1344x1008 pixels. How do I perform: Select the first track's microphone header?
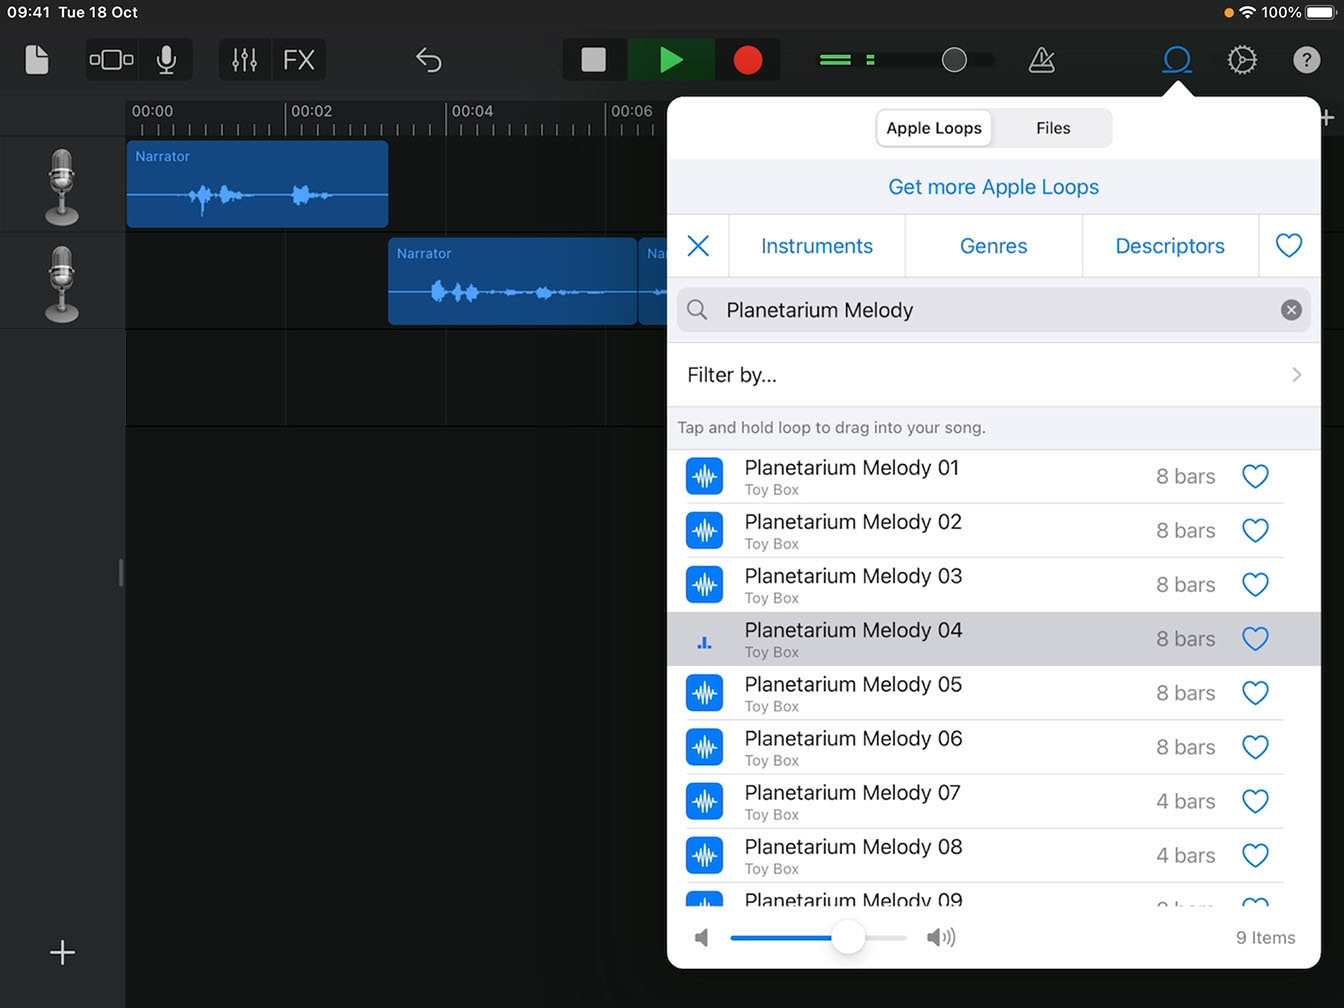(x=62, y=186)
